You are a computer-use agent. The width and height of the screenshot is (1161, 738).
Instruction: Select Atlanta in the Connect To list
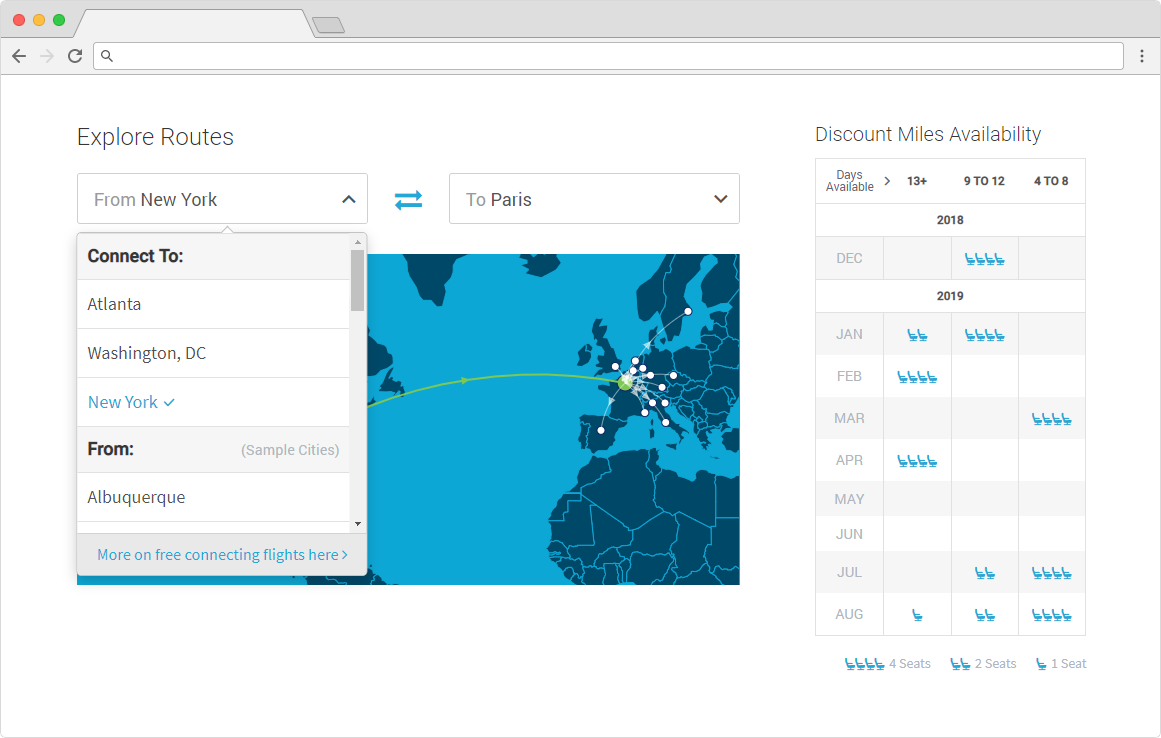coord(114,304)
